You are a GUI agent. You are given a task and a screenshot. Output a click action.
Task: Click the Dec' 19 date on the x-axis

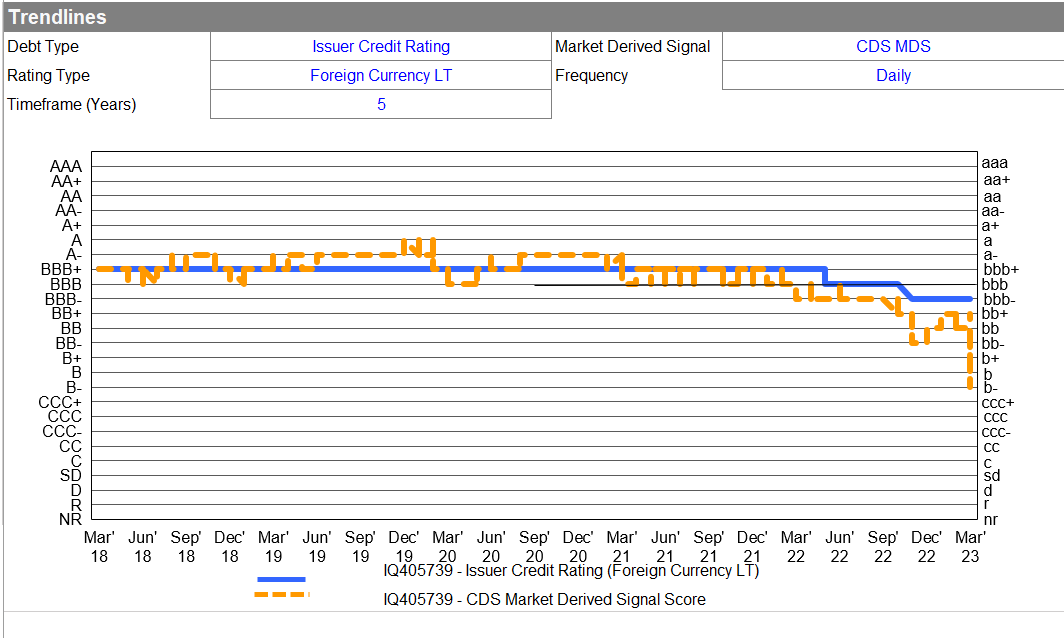coord(404,546)
